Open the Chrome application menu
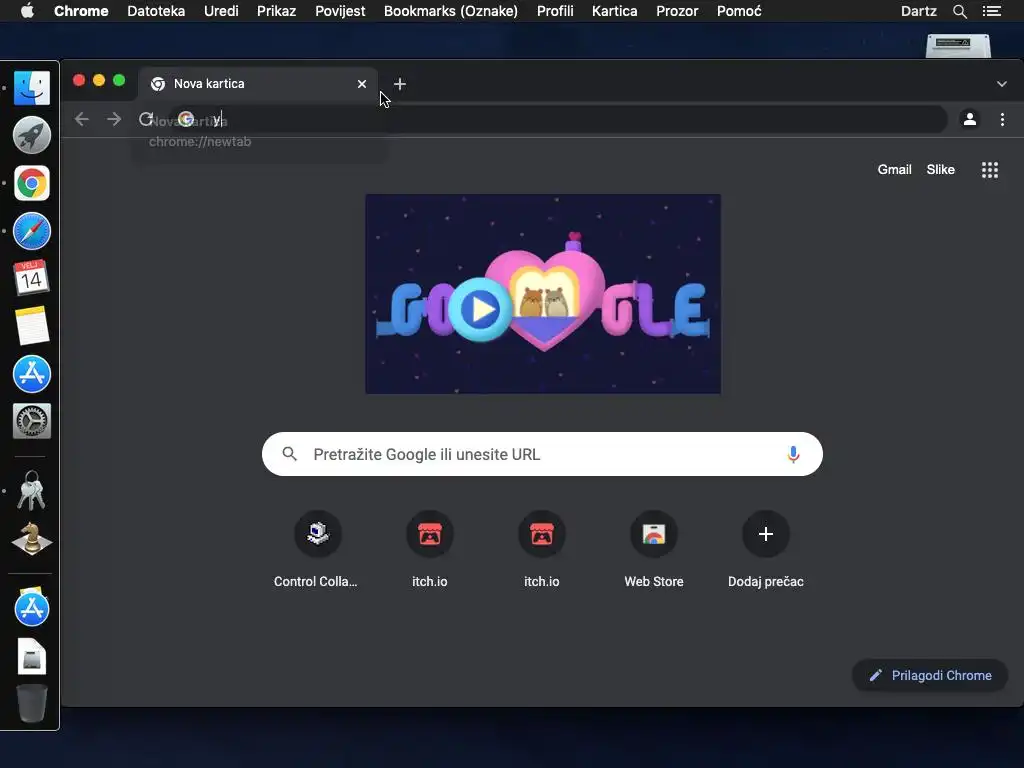This screenshot has width=1024, height=768. point(81,11)
